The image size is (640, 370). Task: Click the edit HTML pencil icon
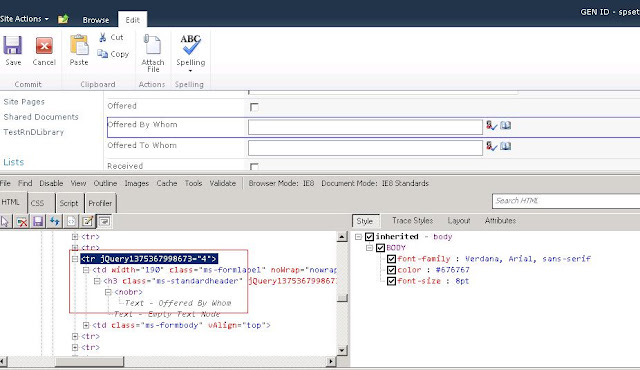click(x=88, y=222)
